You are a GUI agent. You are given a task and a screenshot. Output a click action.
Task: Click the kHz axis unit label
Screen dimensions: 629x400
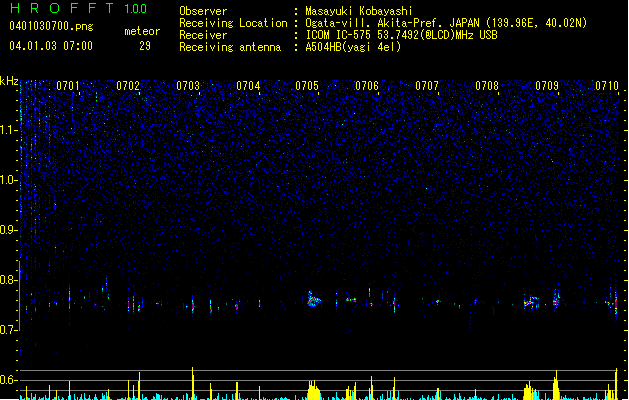pos(9,81)
